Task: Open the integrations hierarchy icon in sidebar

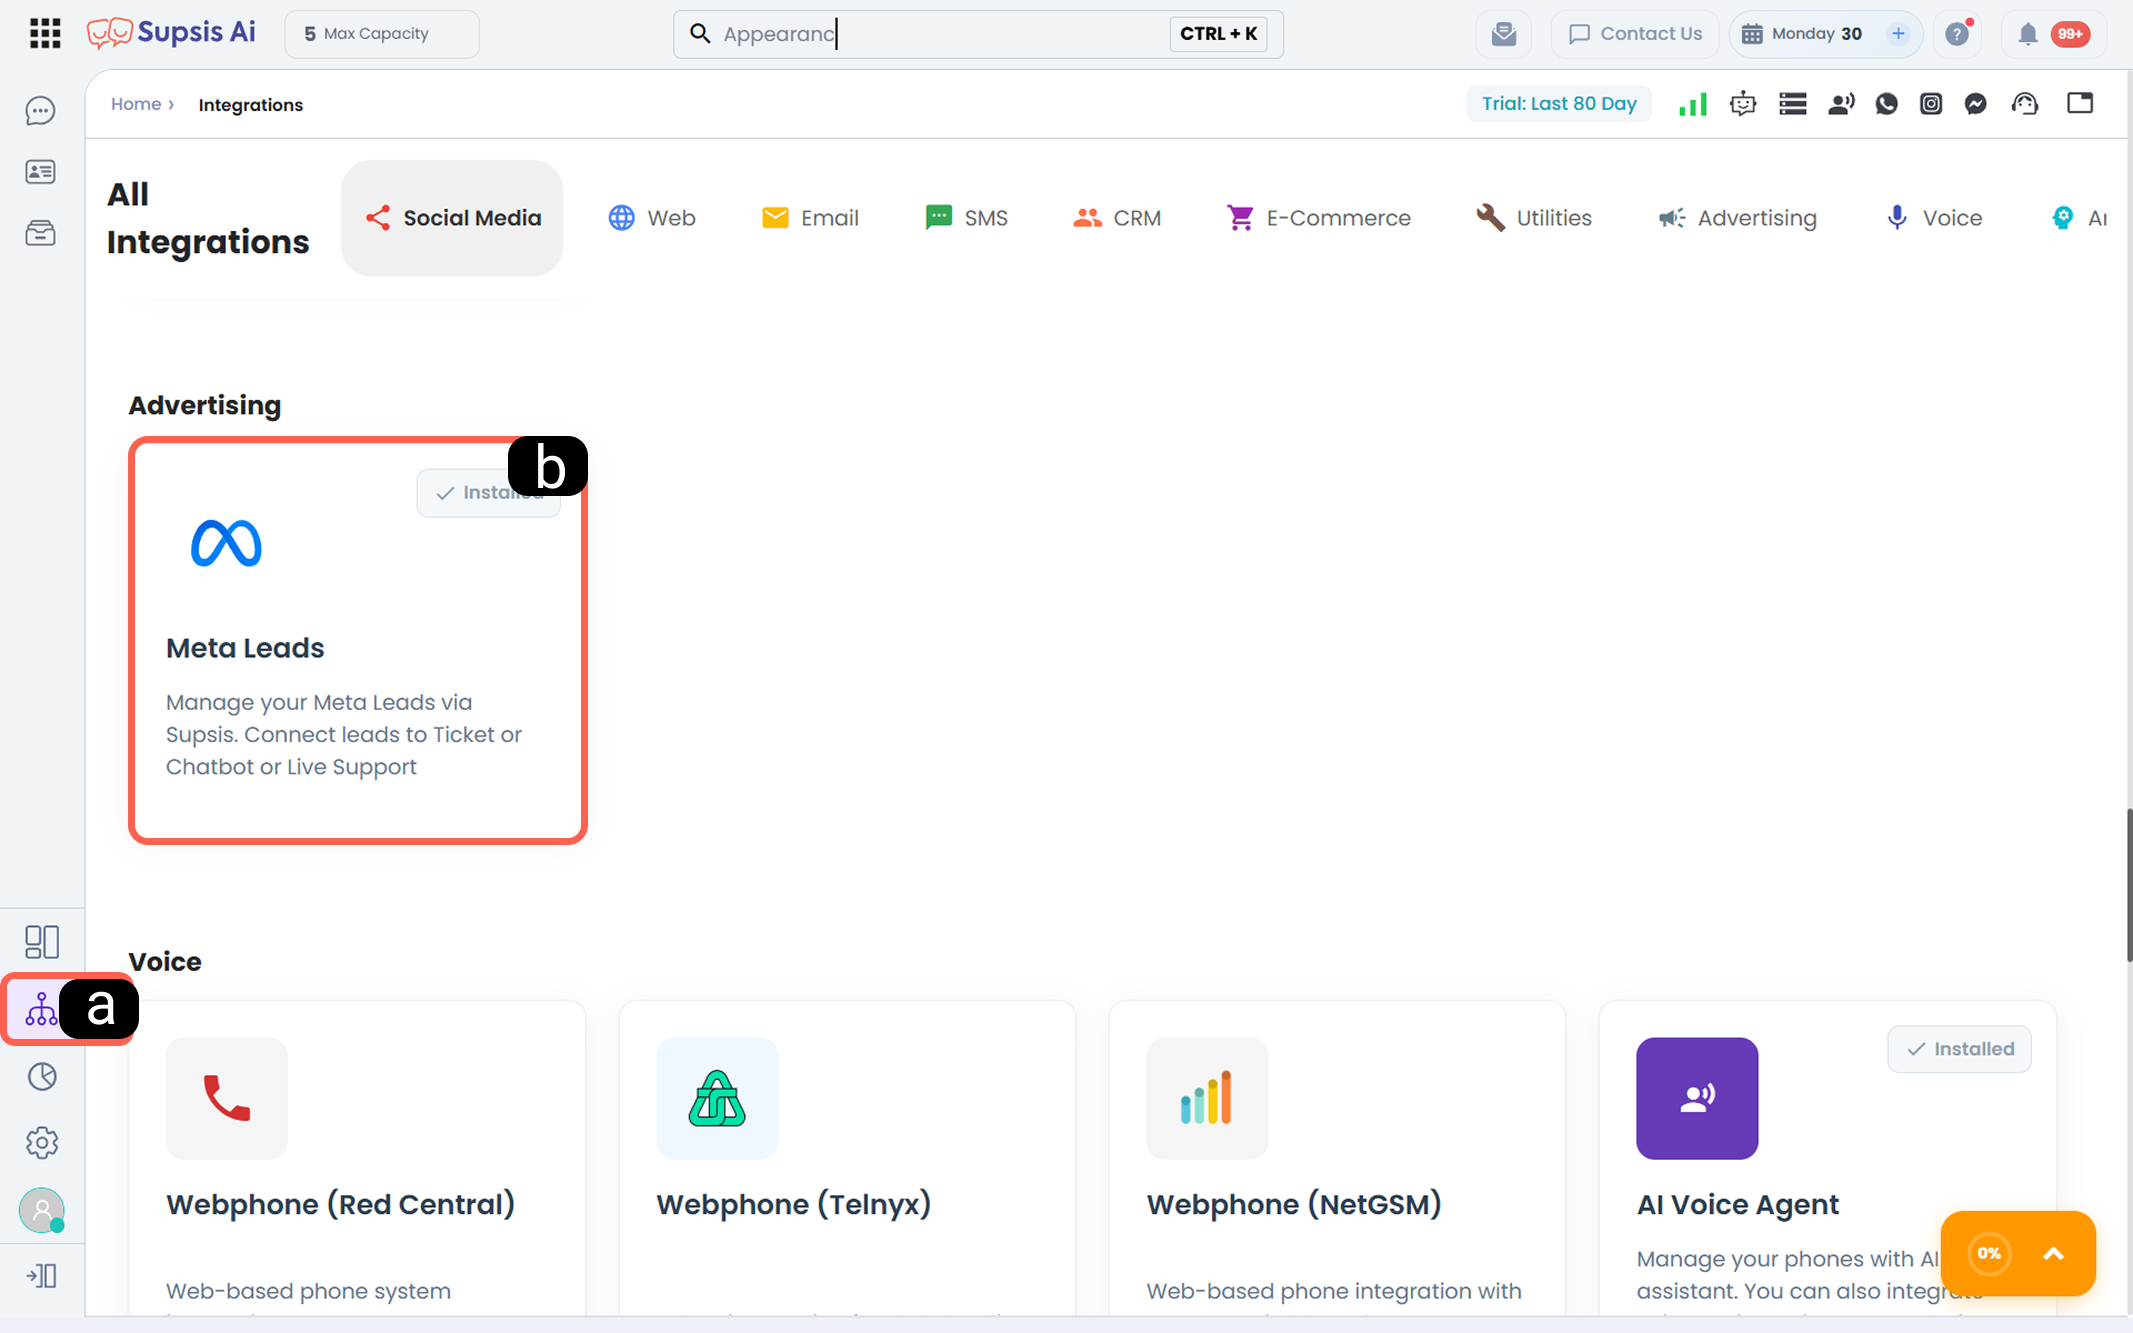Action: click(42, 1009)
